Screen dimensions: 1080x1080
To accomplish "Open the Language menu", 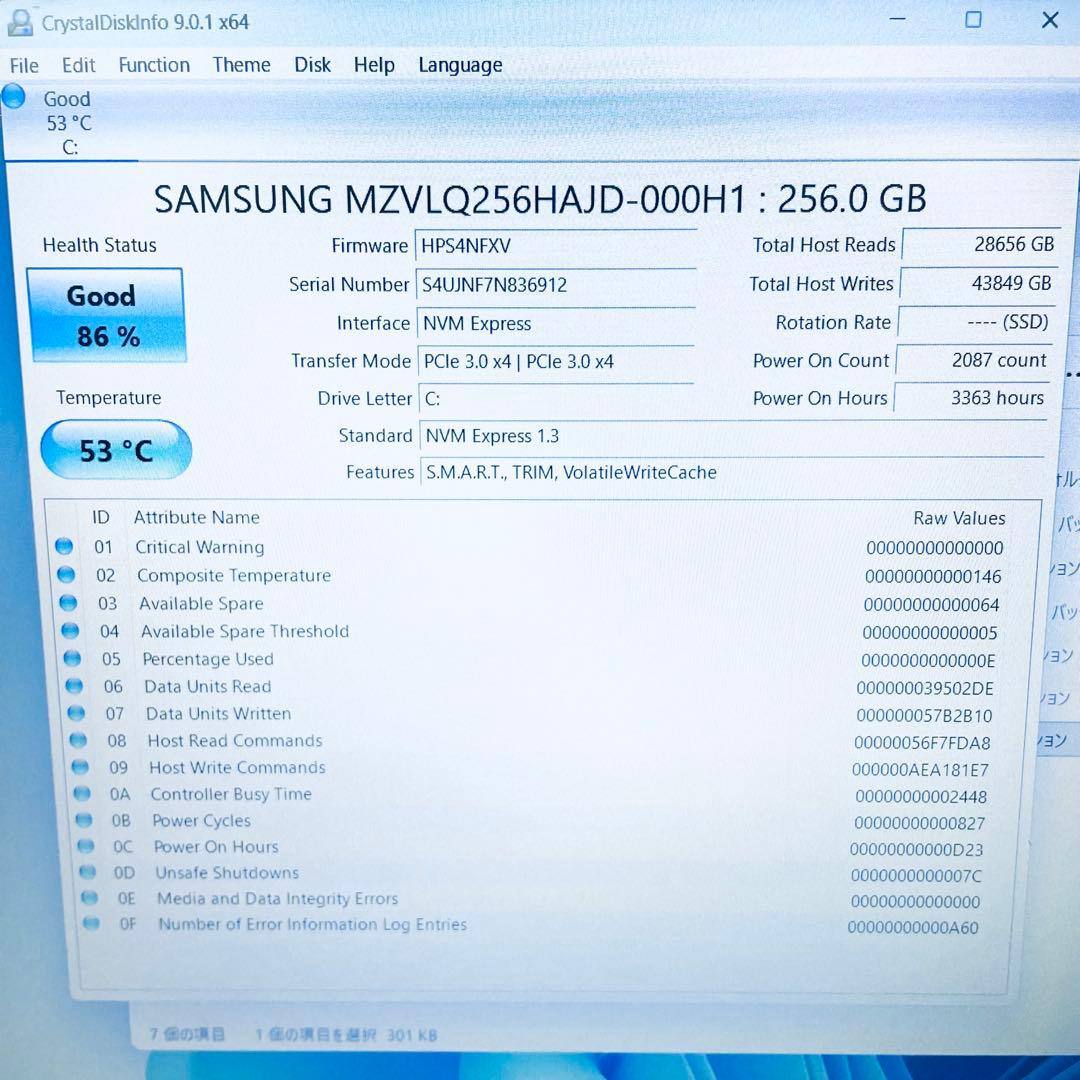I will [x=459, y=64].
